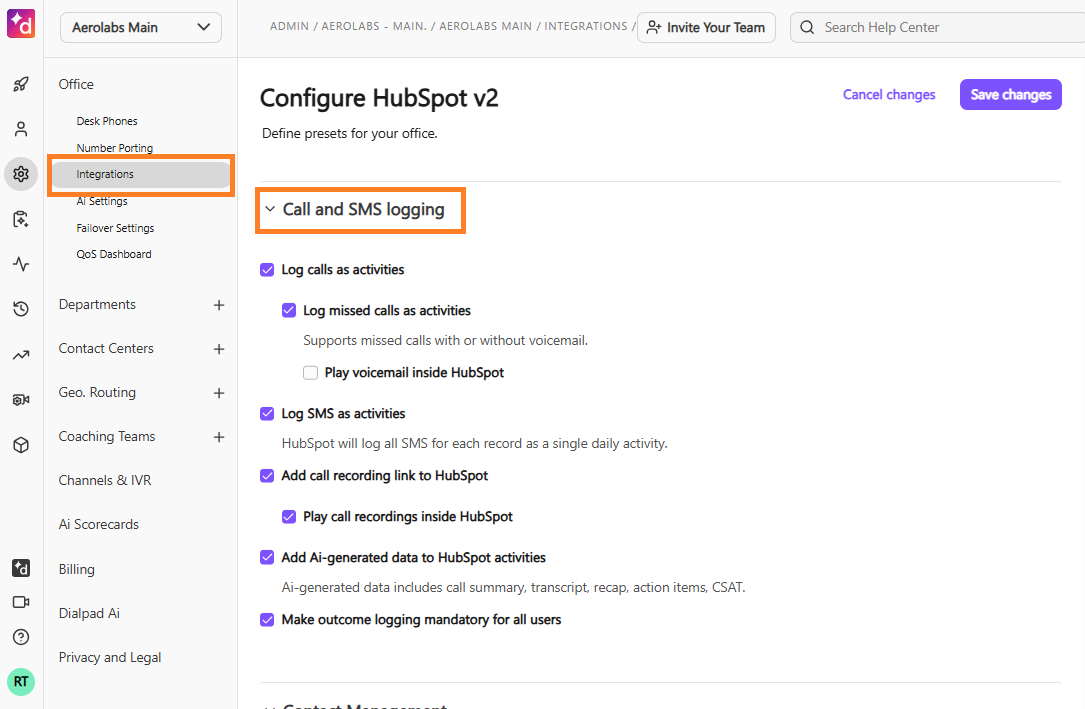Open Ai Settings page
The image size is (1085, 709).
[x=102, y=201]
